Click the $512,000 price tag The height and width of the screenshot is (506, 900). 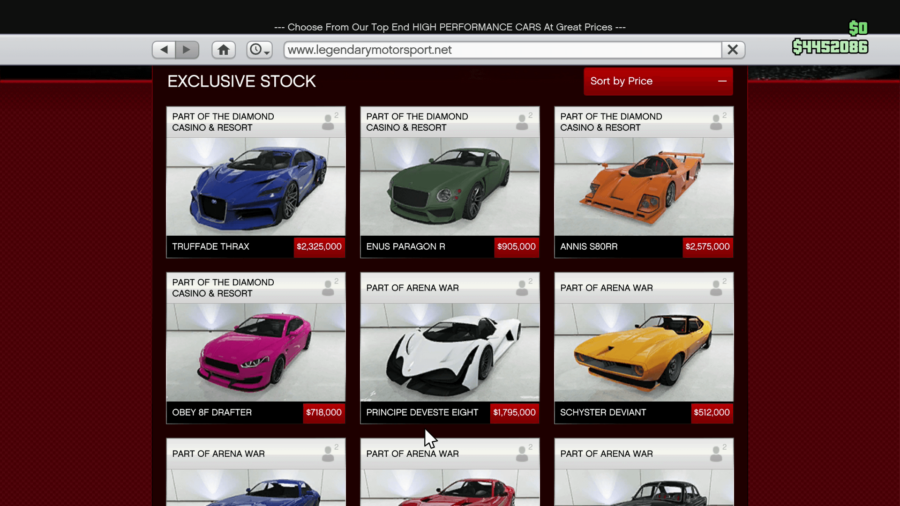pyautogui.click(x=712, y=412)
